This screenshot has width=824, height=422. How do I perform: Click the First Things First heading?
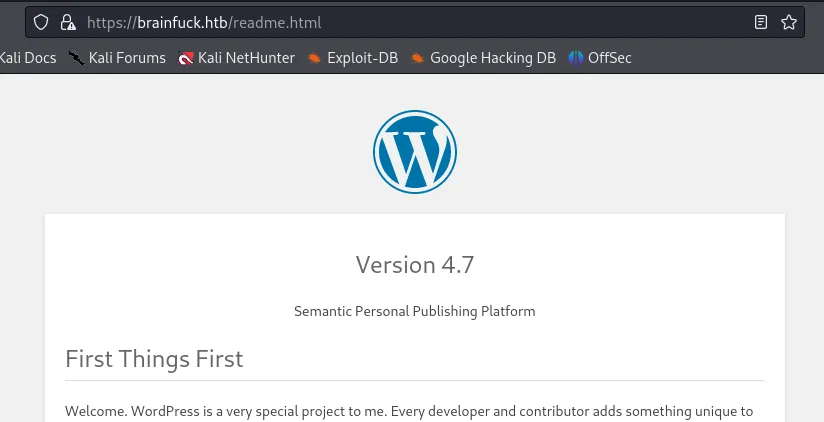click(x=154, y=359)
